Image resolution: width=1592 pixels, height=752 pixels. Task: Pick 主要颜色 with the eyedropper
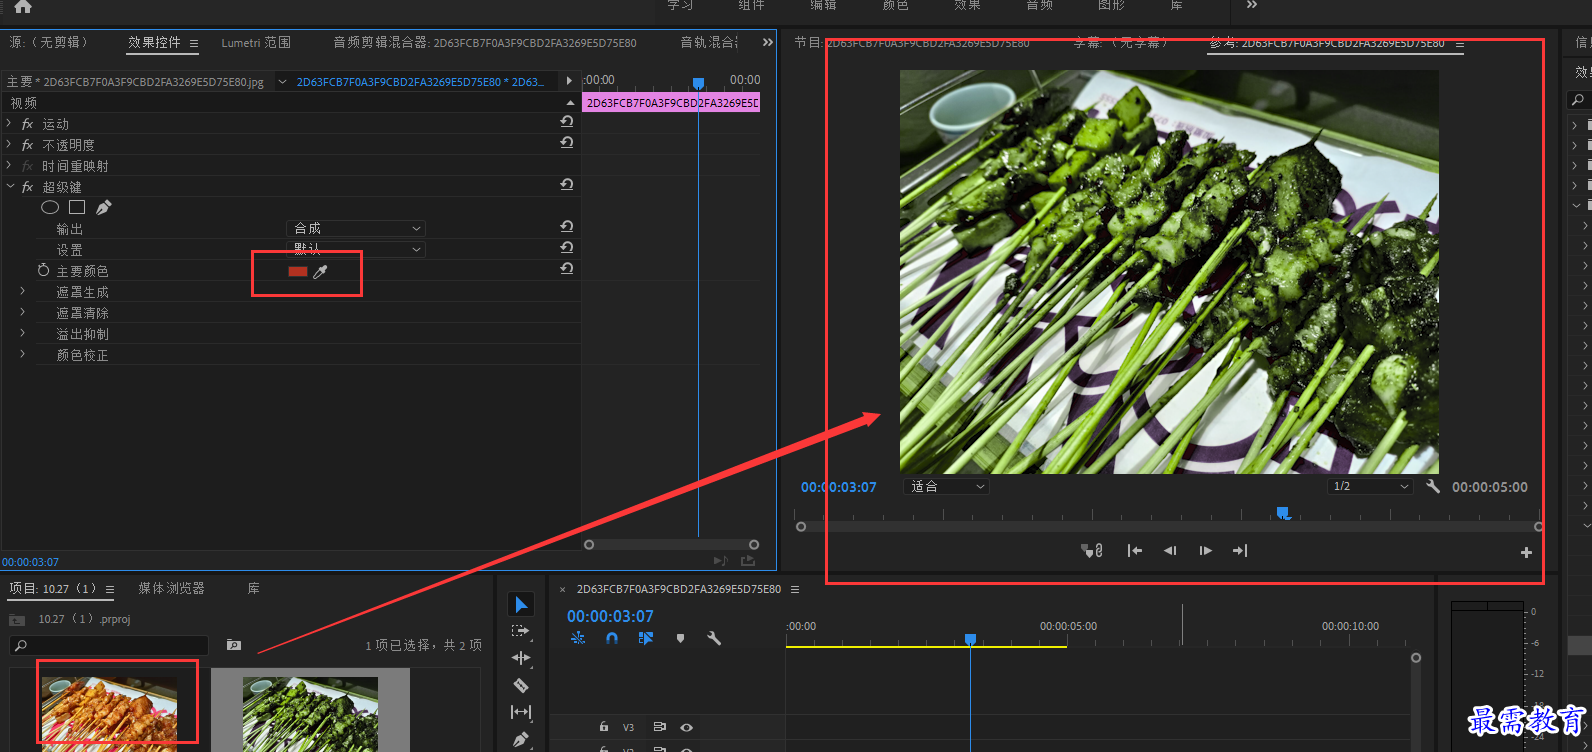pos(320,272)
